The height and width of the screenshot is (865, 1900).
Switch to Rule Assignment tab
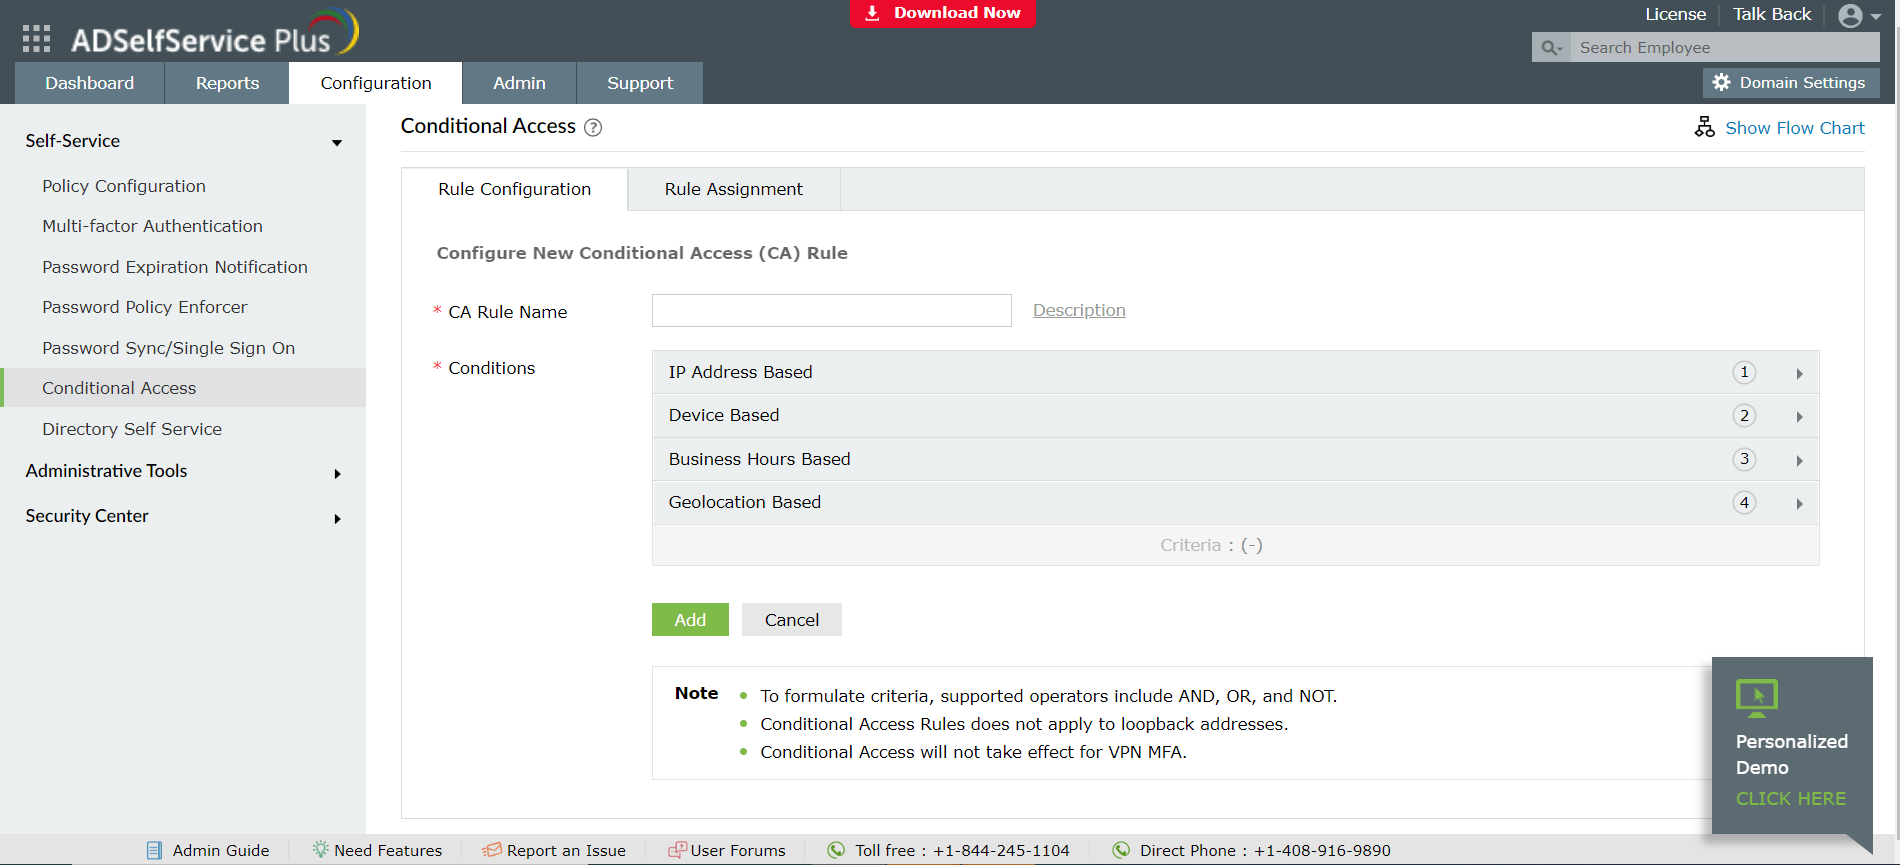click(734, 189)
